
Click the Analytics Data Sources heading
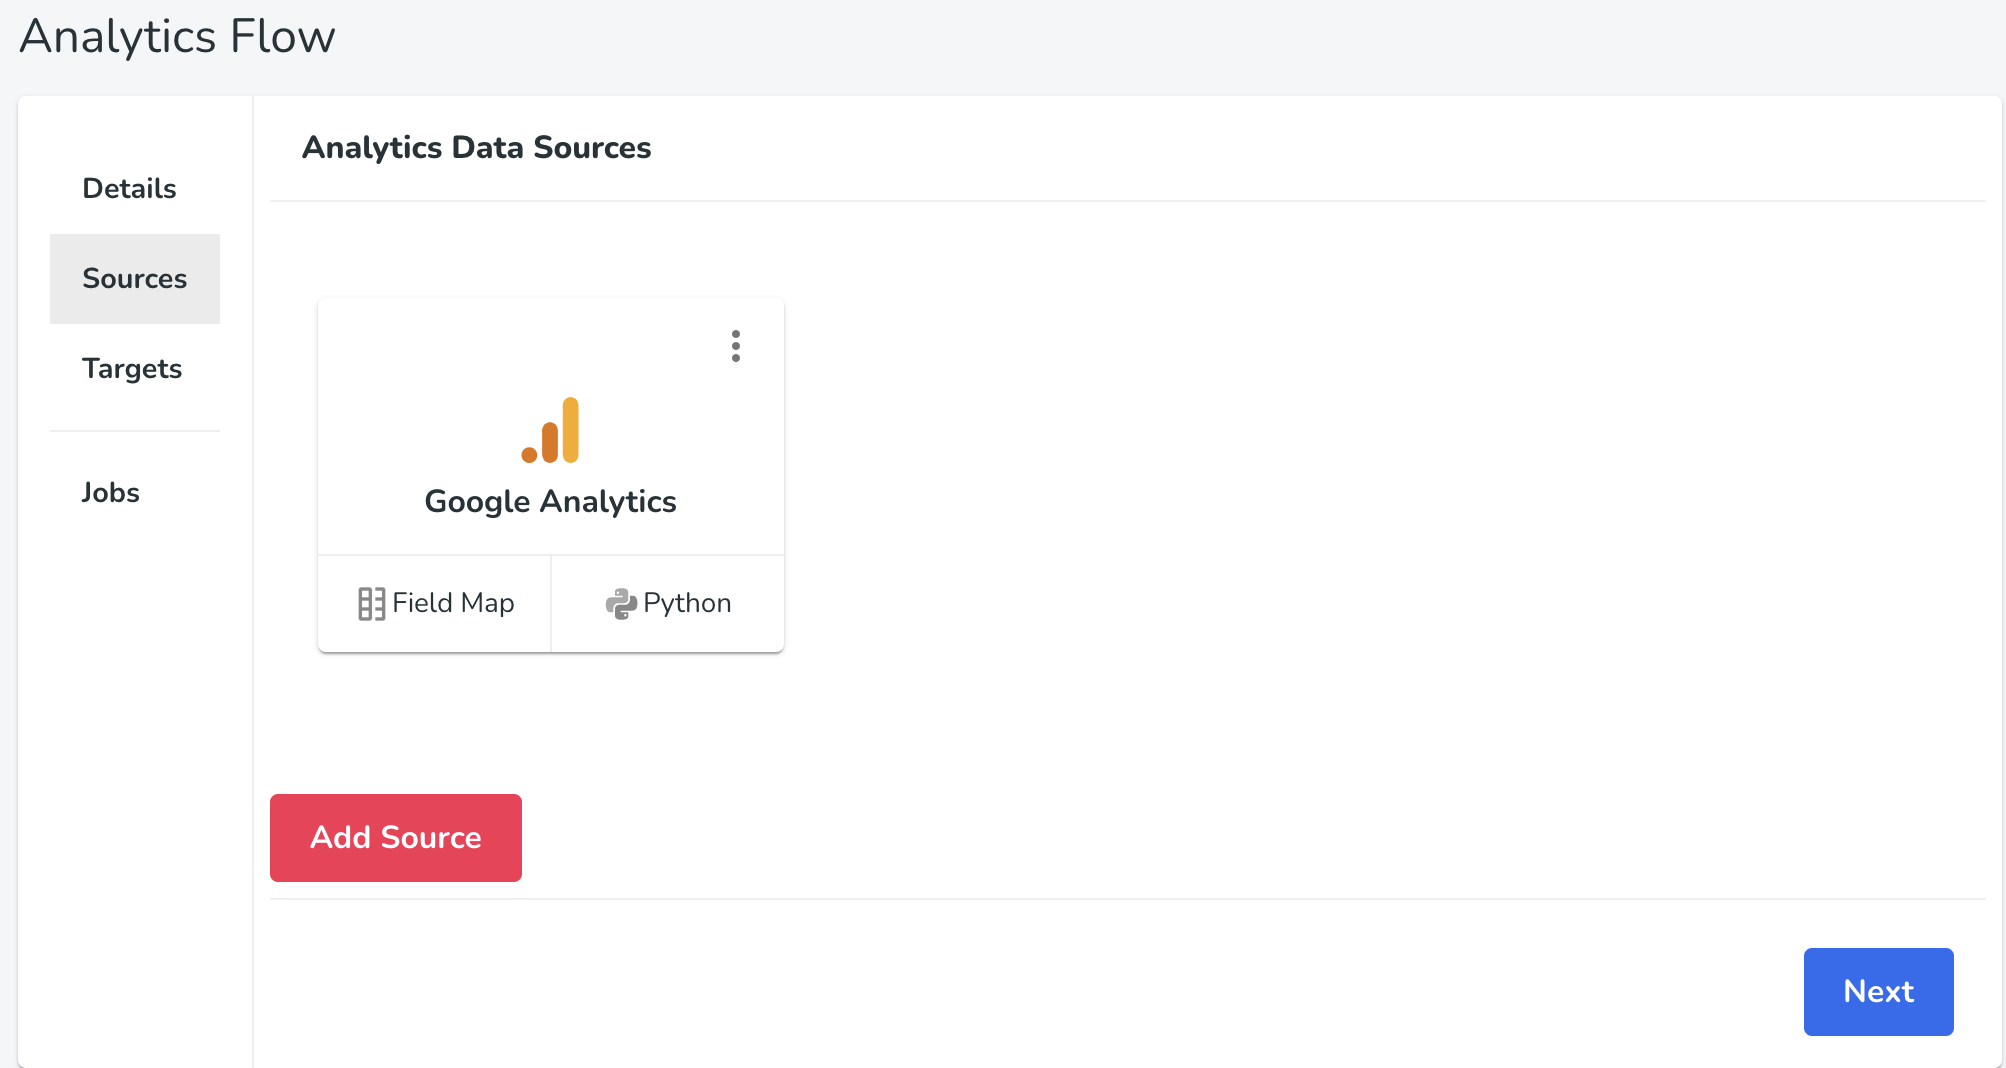[477, 147]
